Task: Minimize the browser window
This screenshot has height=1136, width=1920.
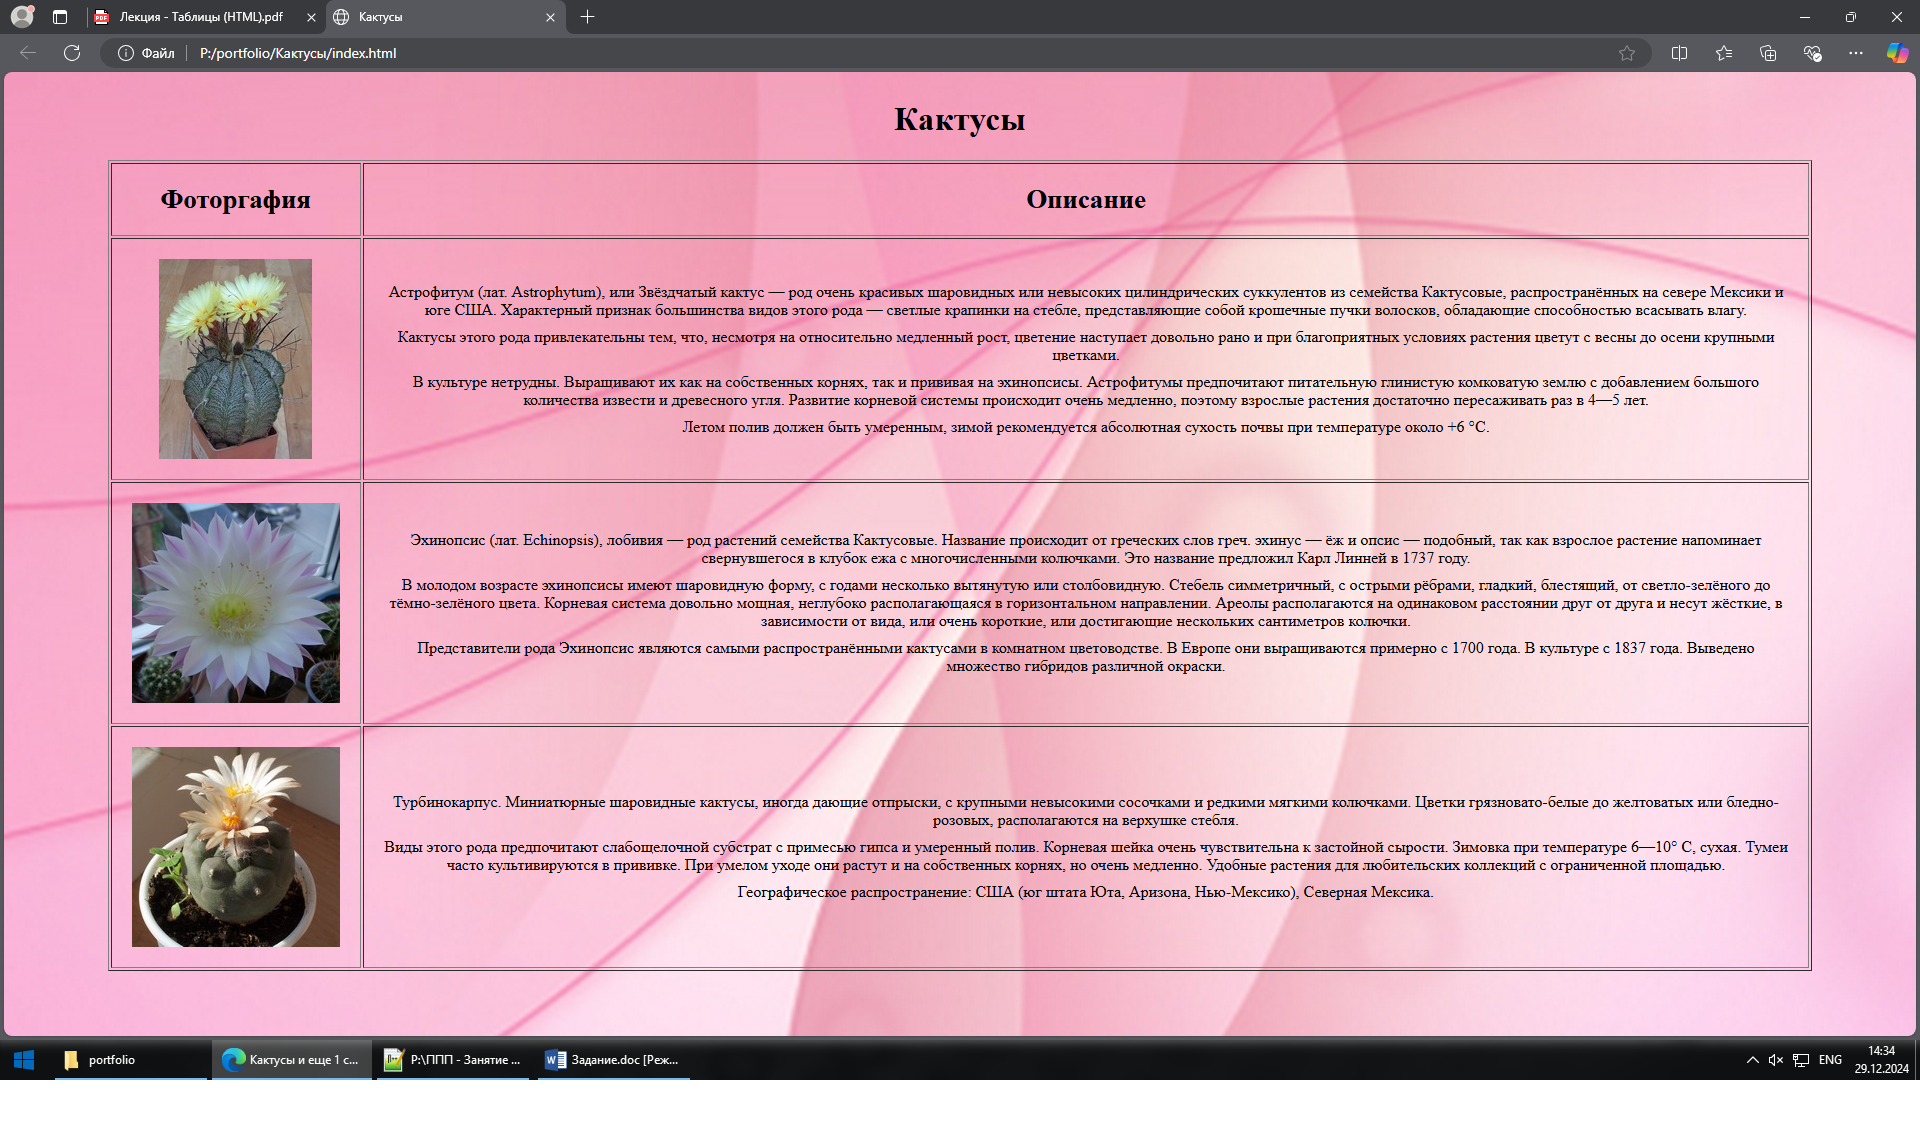Action: [1805, 17]
